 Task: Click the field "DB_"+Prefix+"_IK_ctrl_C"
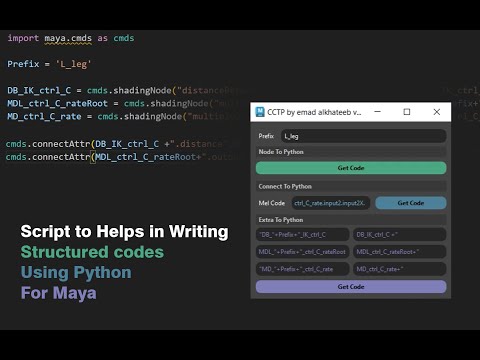302,235
